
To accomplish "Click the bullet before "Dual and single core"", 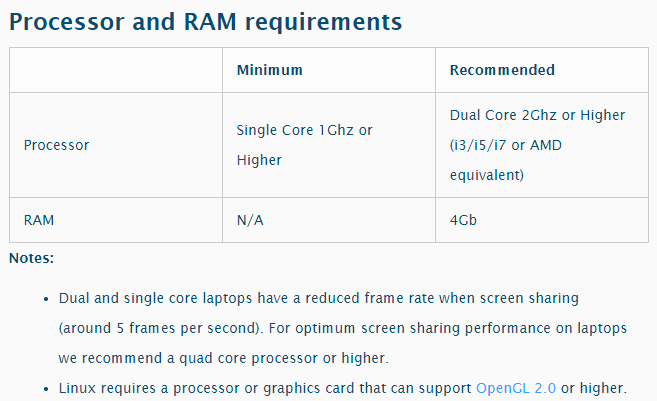I will [47, 299].
